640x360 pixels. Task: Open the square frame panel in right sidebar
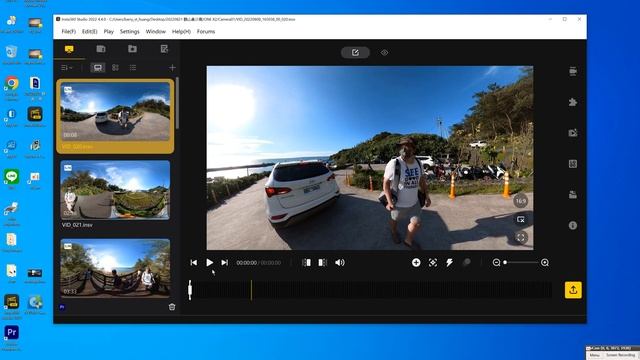point(573,164)
